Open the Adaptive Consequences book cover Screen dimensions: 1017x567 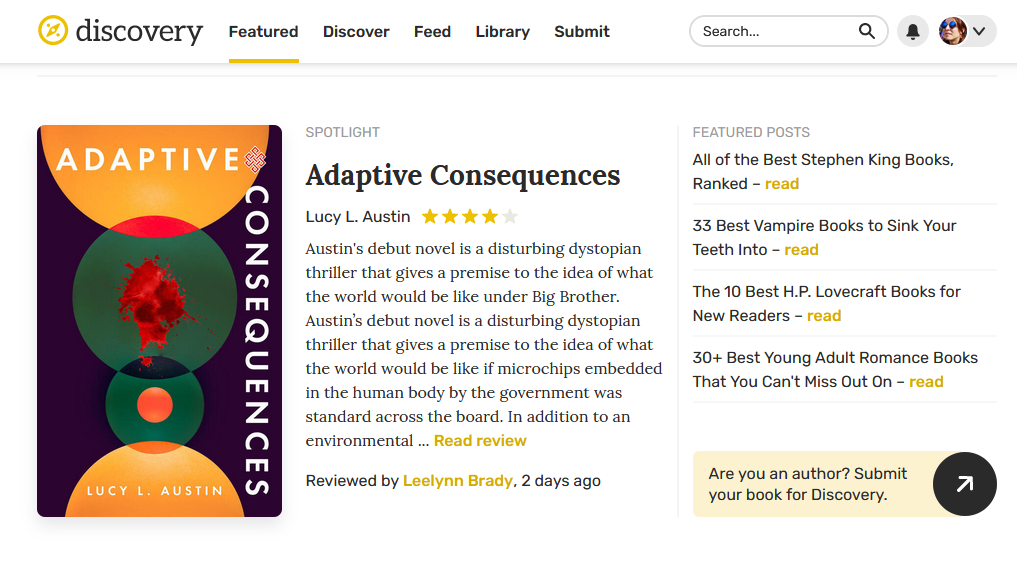[159, 321]
